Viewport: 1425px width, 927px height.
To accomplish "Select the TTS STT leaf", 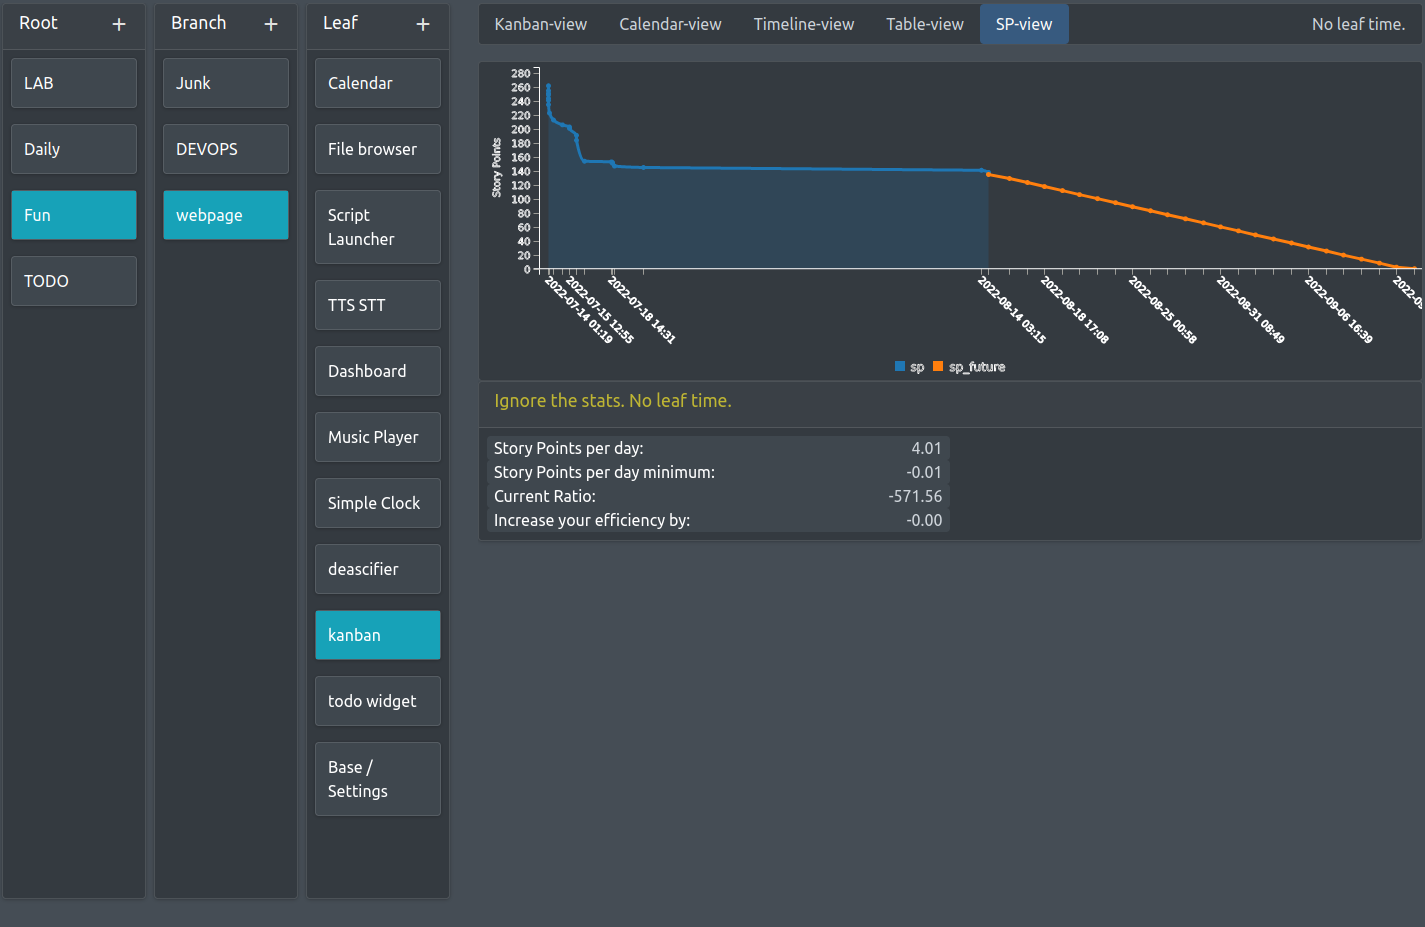I will coord(378,305).
